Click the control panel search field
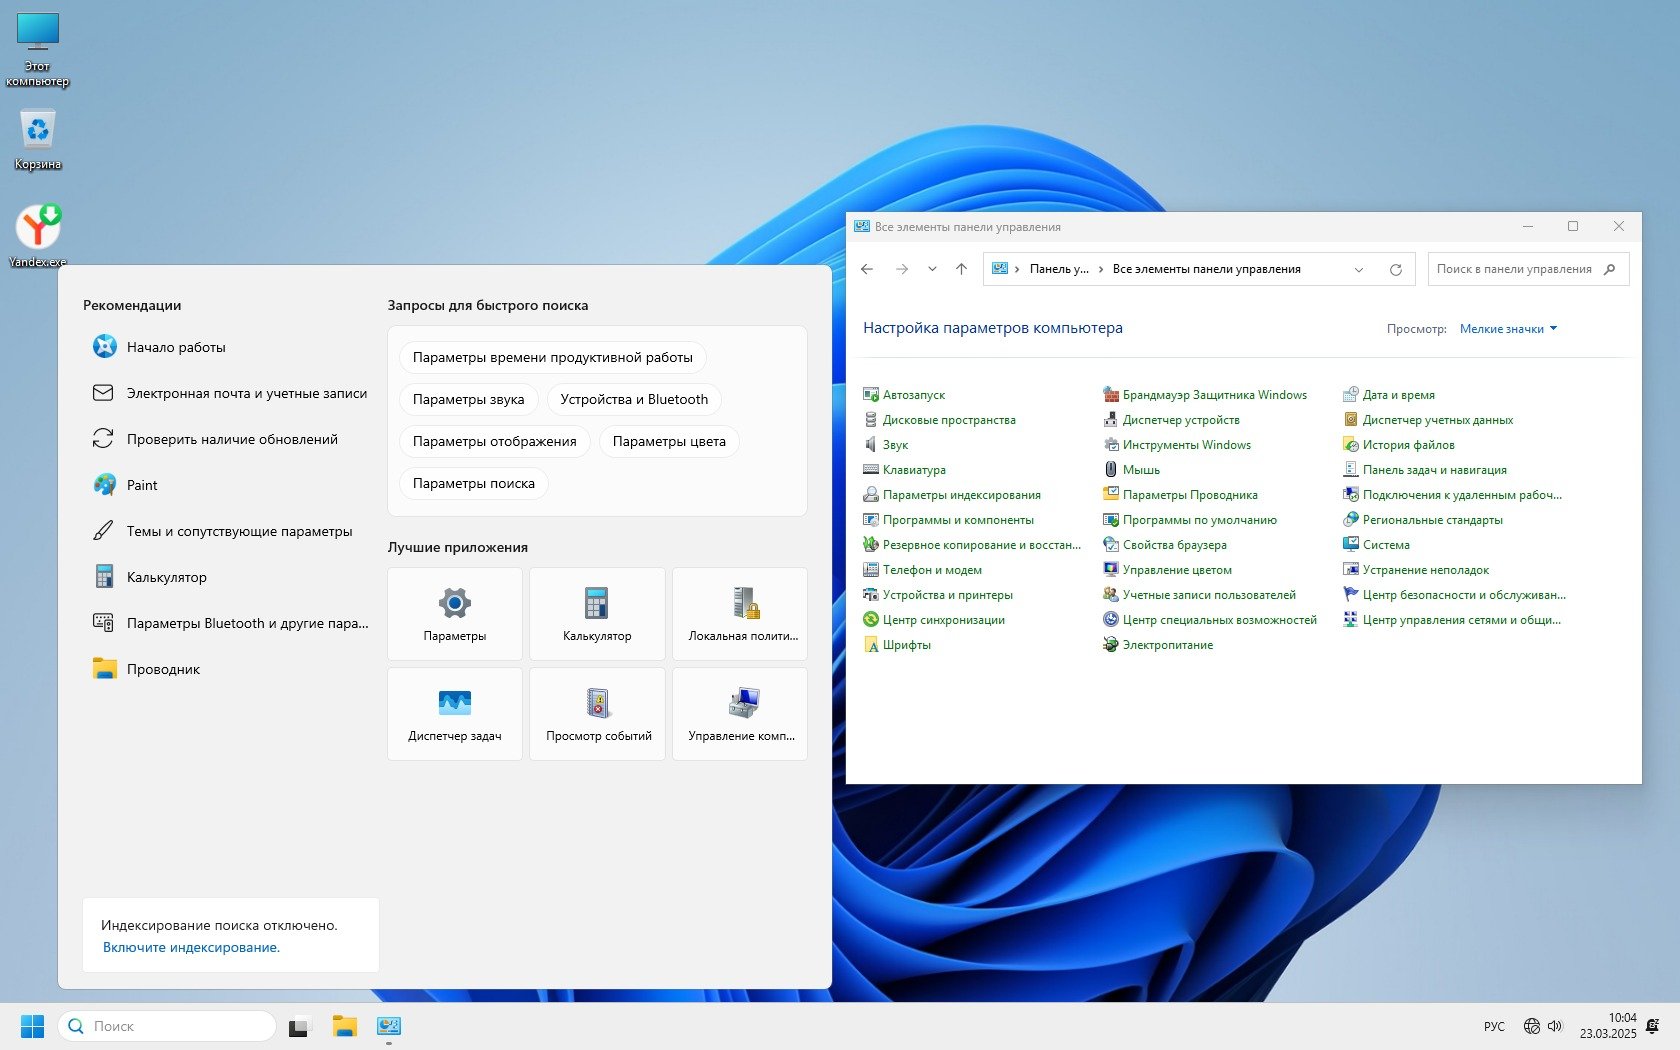Viewport: 1680px width, 1050px height. pos(1514,269)
